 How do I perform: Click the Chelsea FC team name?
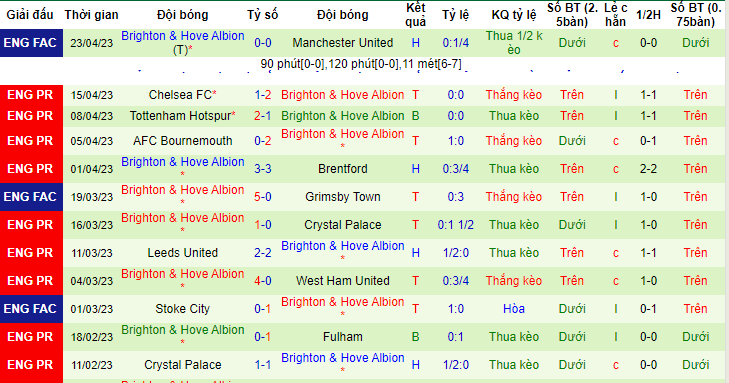click(x=180, y=95)
